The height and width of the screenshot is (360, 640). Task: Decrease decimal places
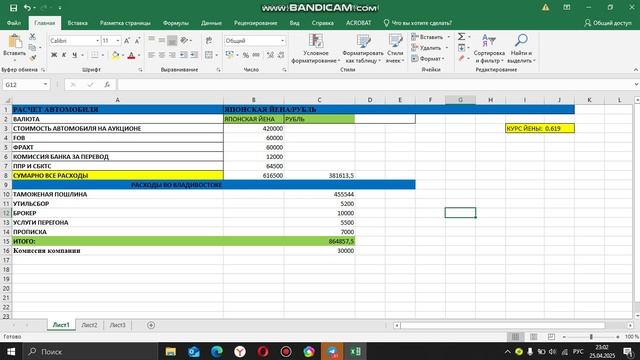(x=281, y=55)
